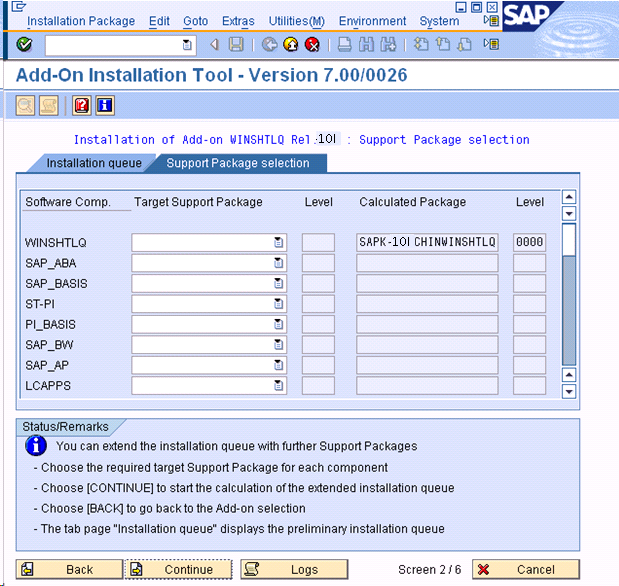Open the Edit menu
Screen dimensions: 619x586
159,21
